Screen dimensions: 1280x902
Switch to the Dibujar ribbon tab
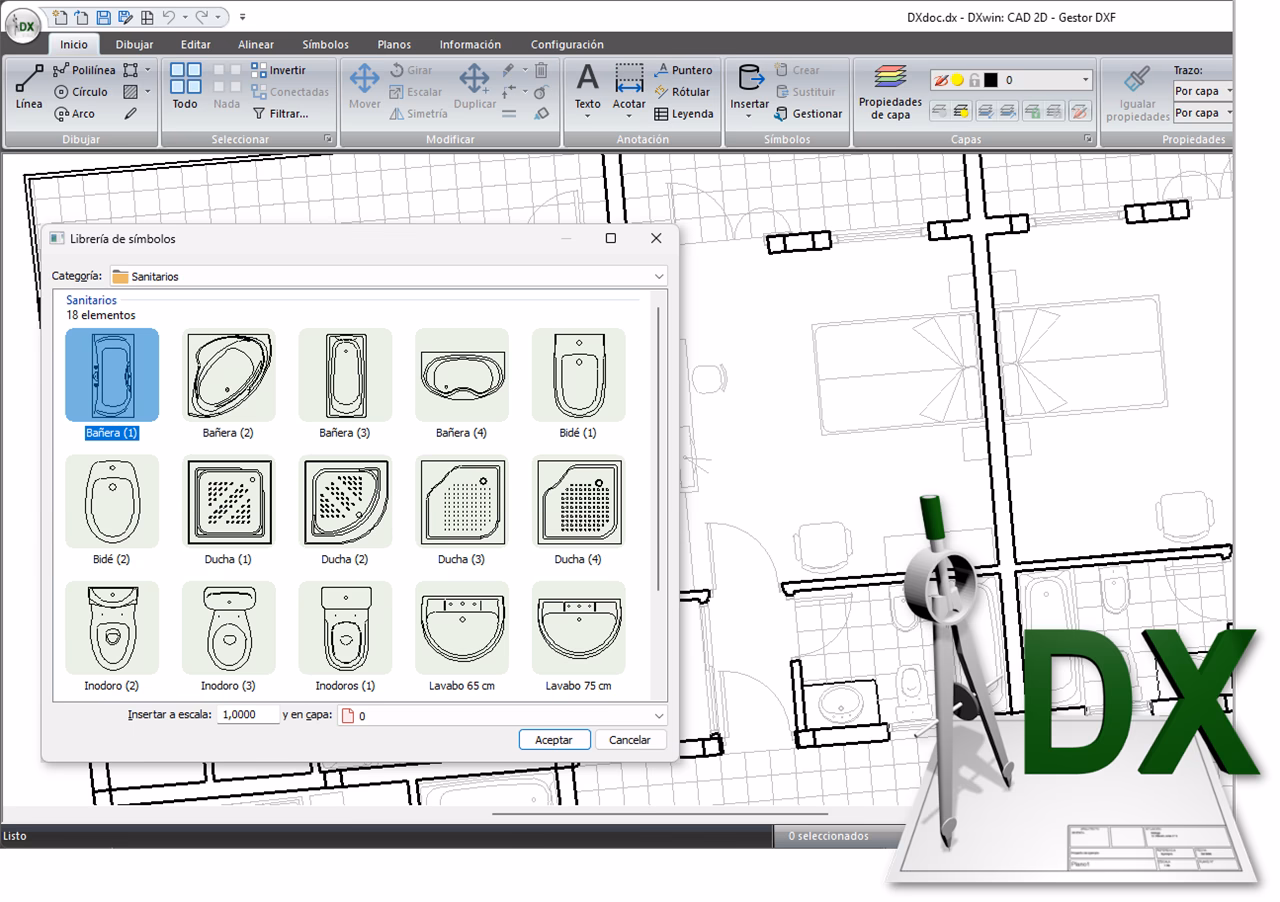tap(134, 44)
